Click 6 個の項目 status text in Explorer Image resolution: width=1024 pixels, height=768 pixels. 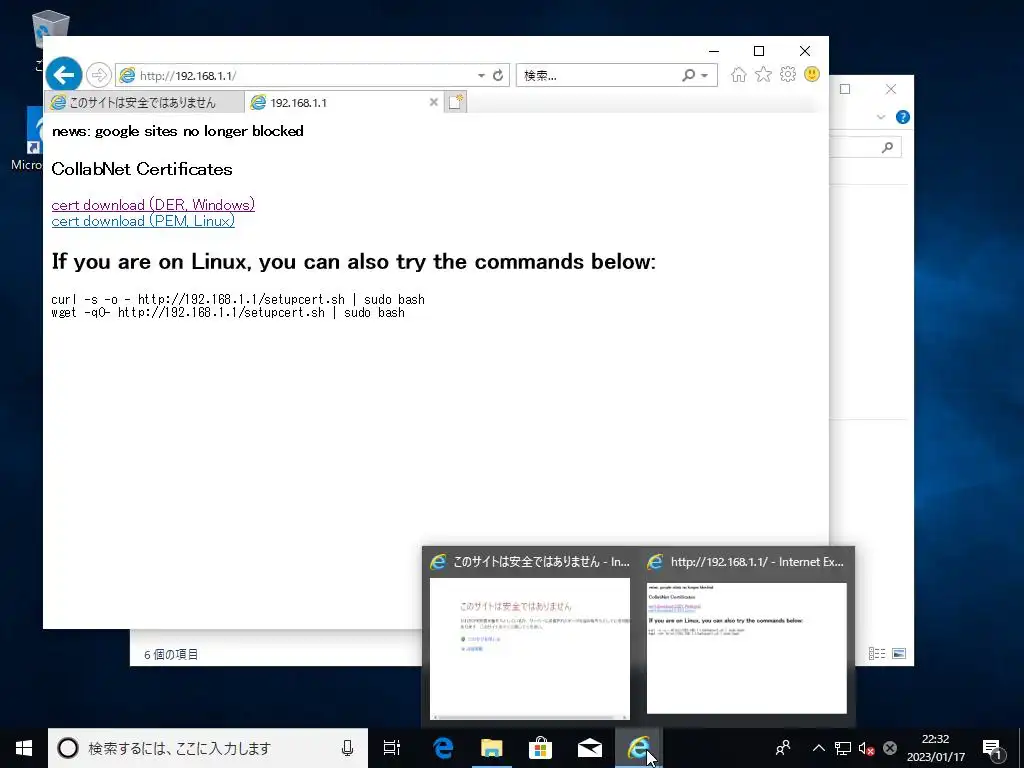click(171, 654)
